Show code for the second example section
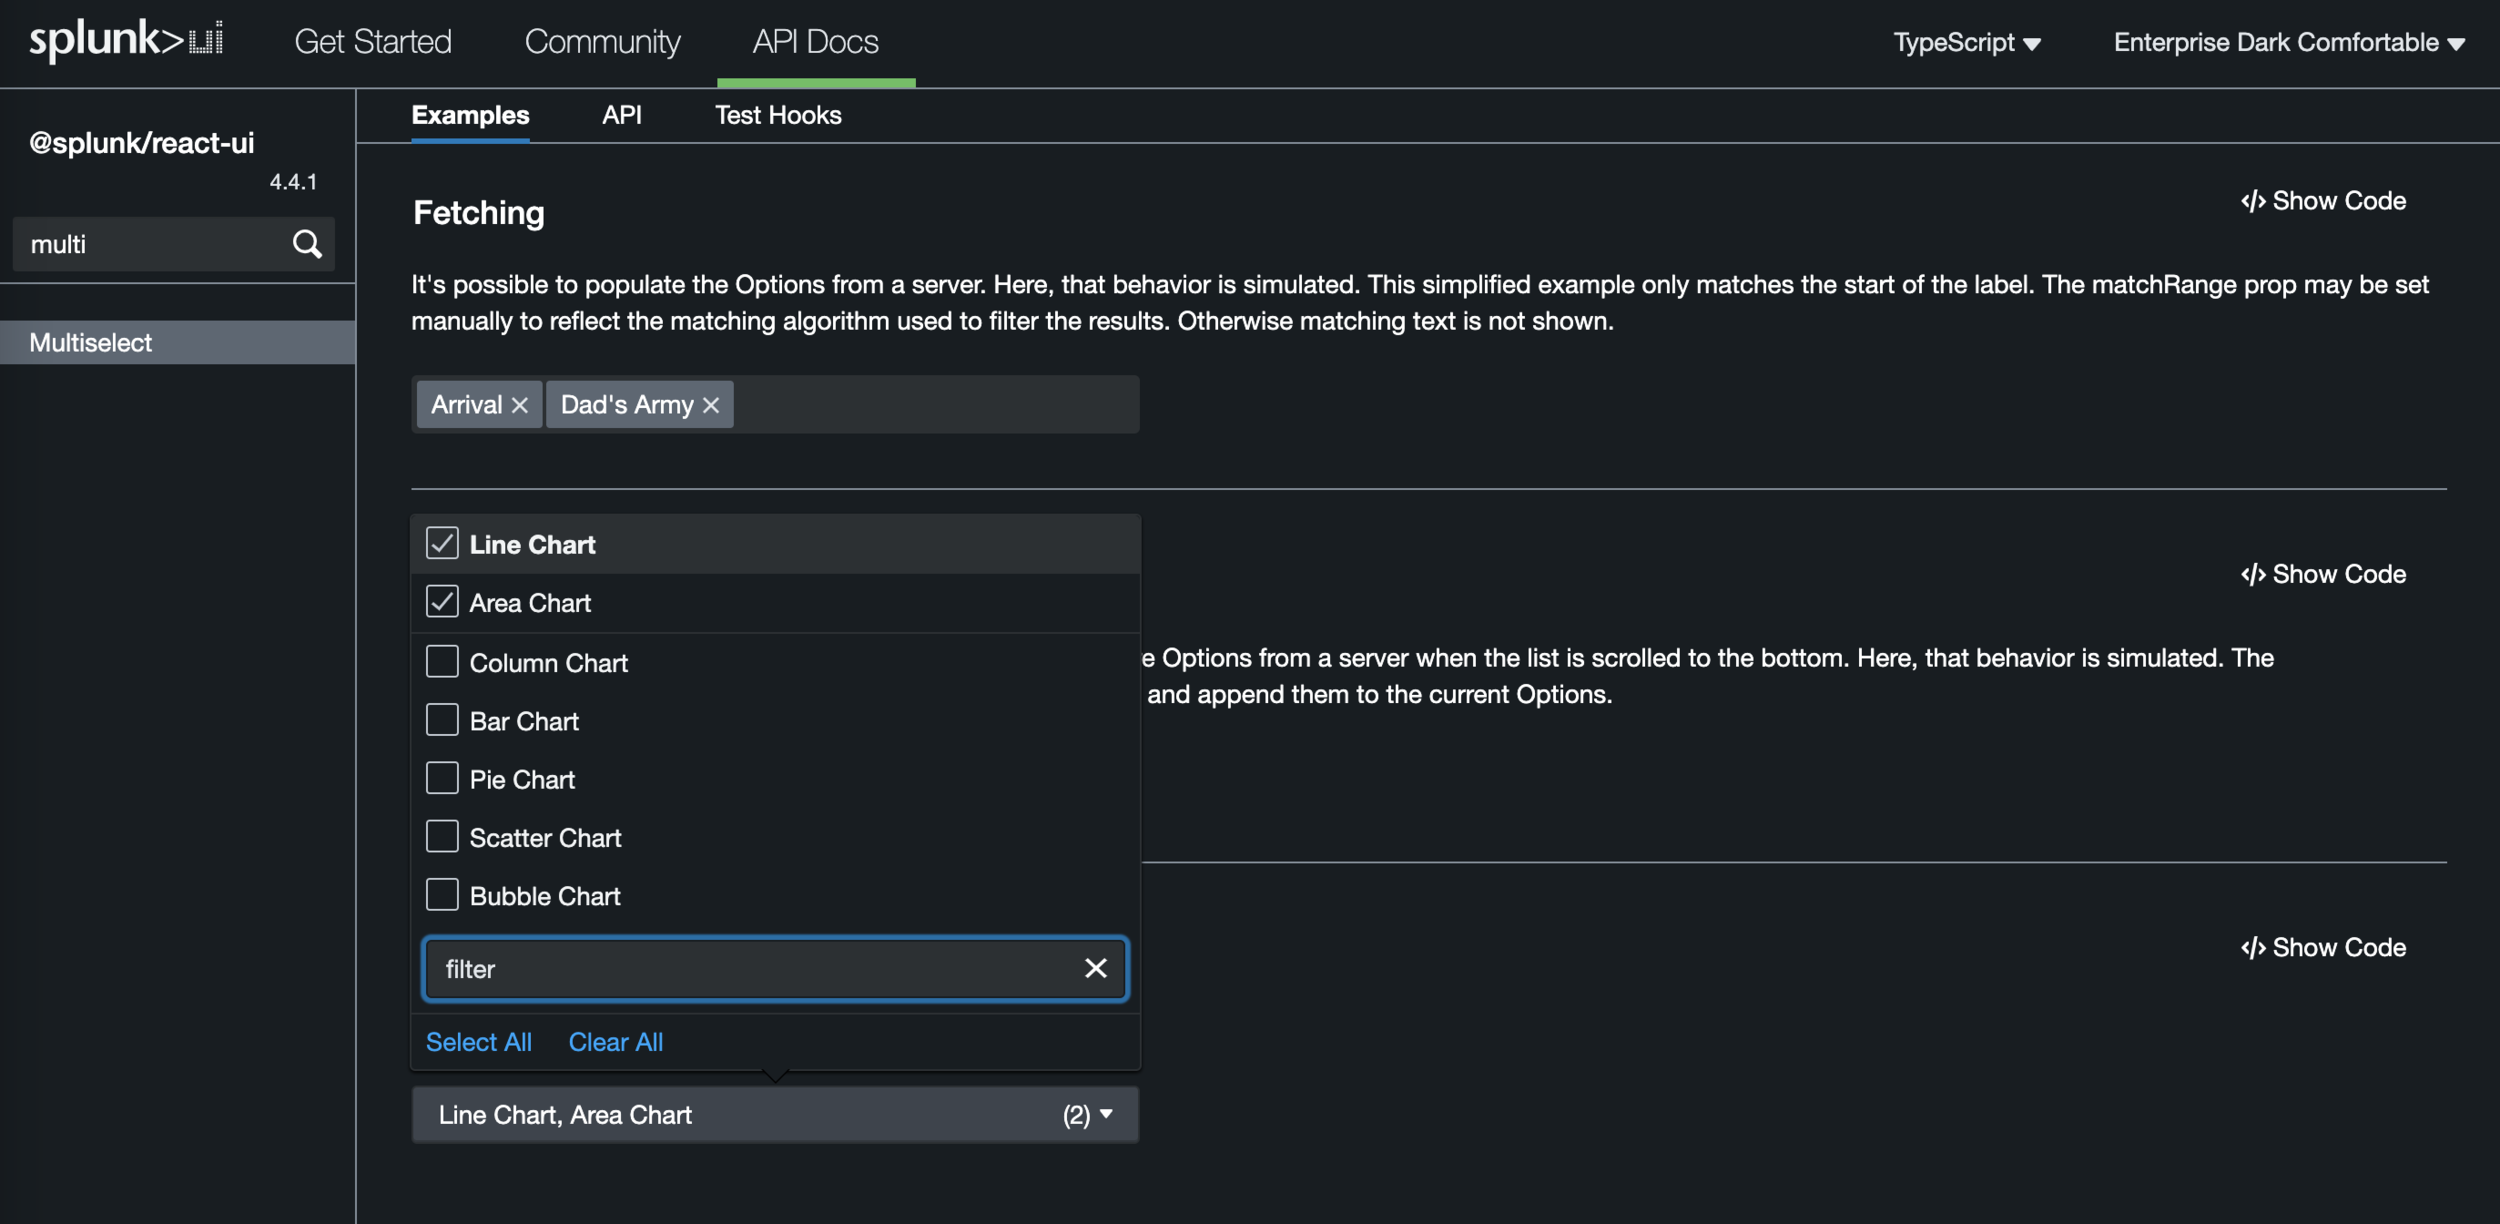 click(x=2323, y=574)
